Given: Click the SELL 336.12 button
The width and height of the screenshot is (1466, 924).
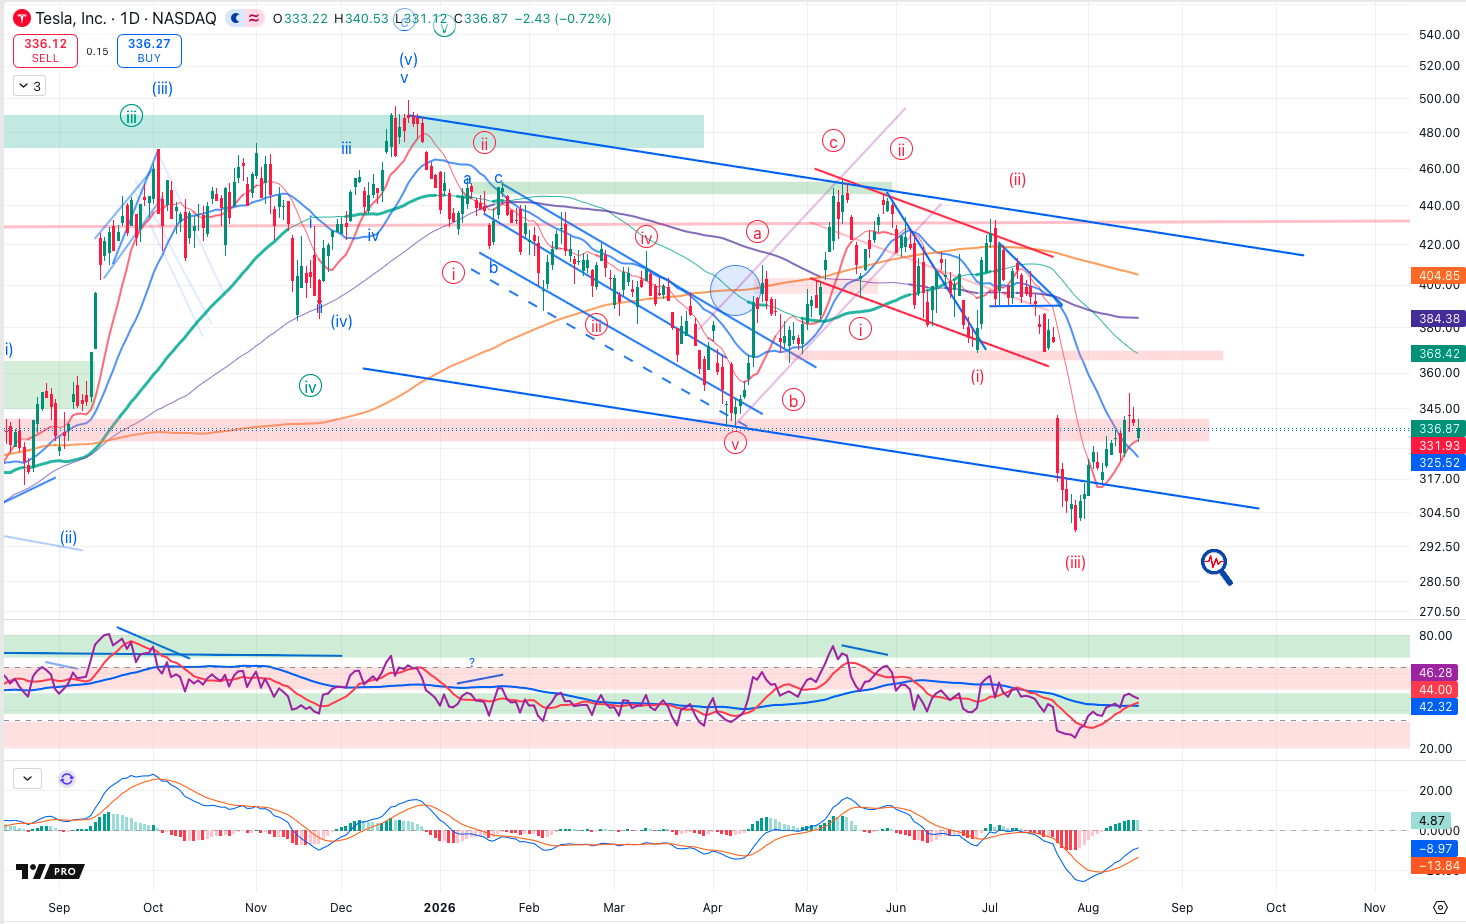Looking at the screenshot, I should pos(45,50).
